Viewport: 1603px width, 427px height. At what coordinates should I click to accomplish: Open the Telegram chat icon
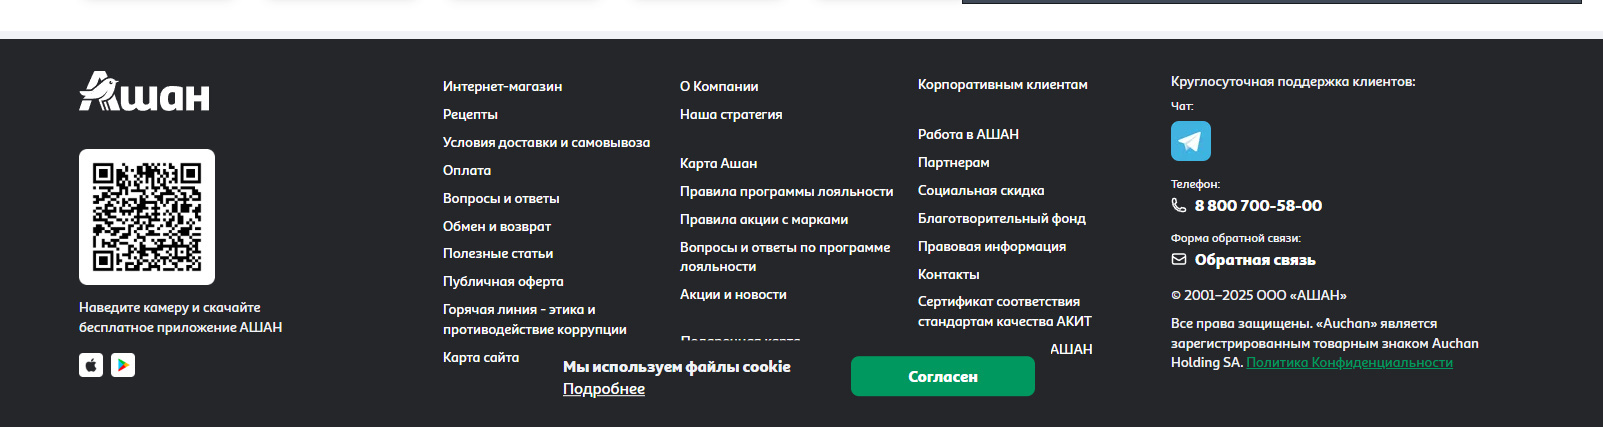(1190, 141)
